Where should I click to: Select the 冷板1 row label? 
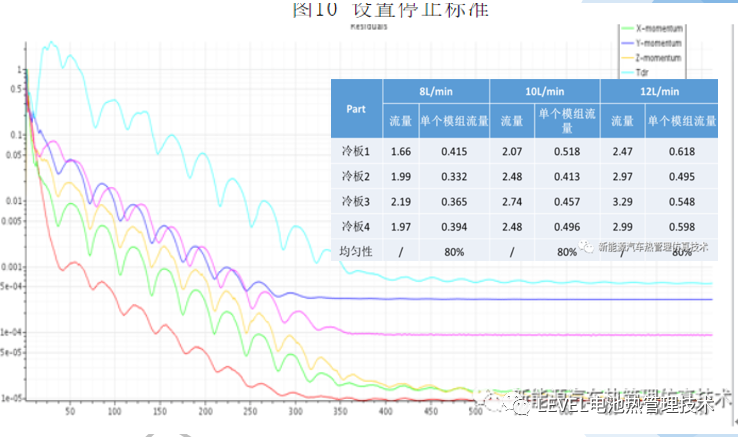[x=356, y=151]
